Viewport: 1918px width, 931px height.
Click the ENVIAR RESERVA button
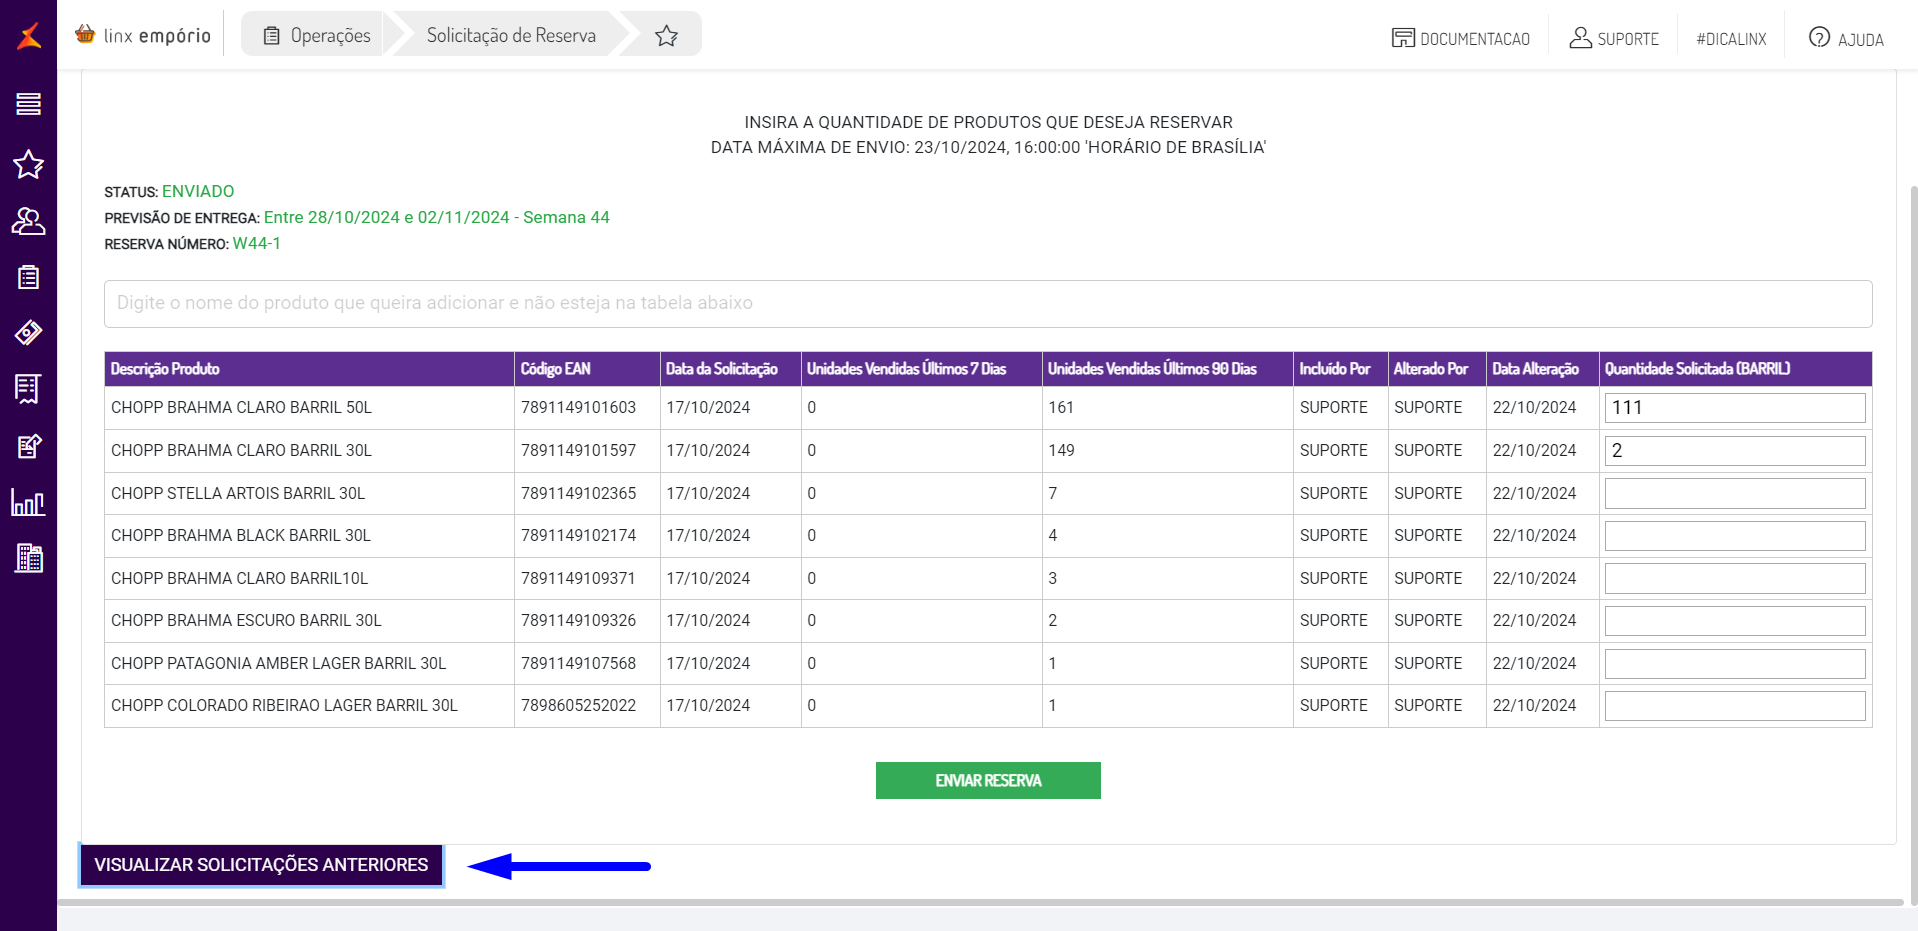click(988, 781)
